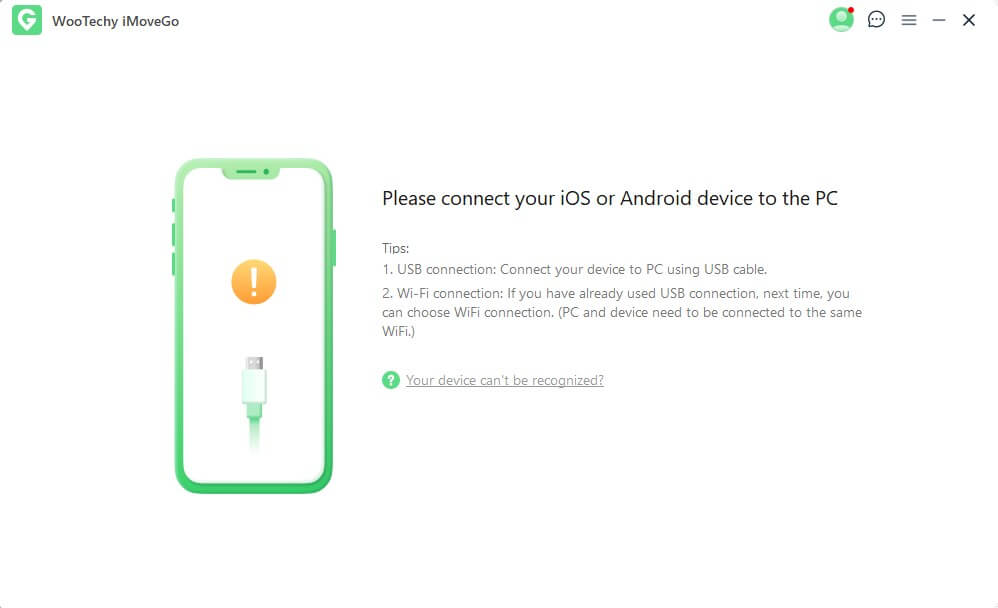Click the WooTechy iMoveGo green logo

[27, 20]
